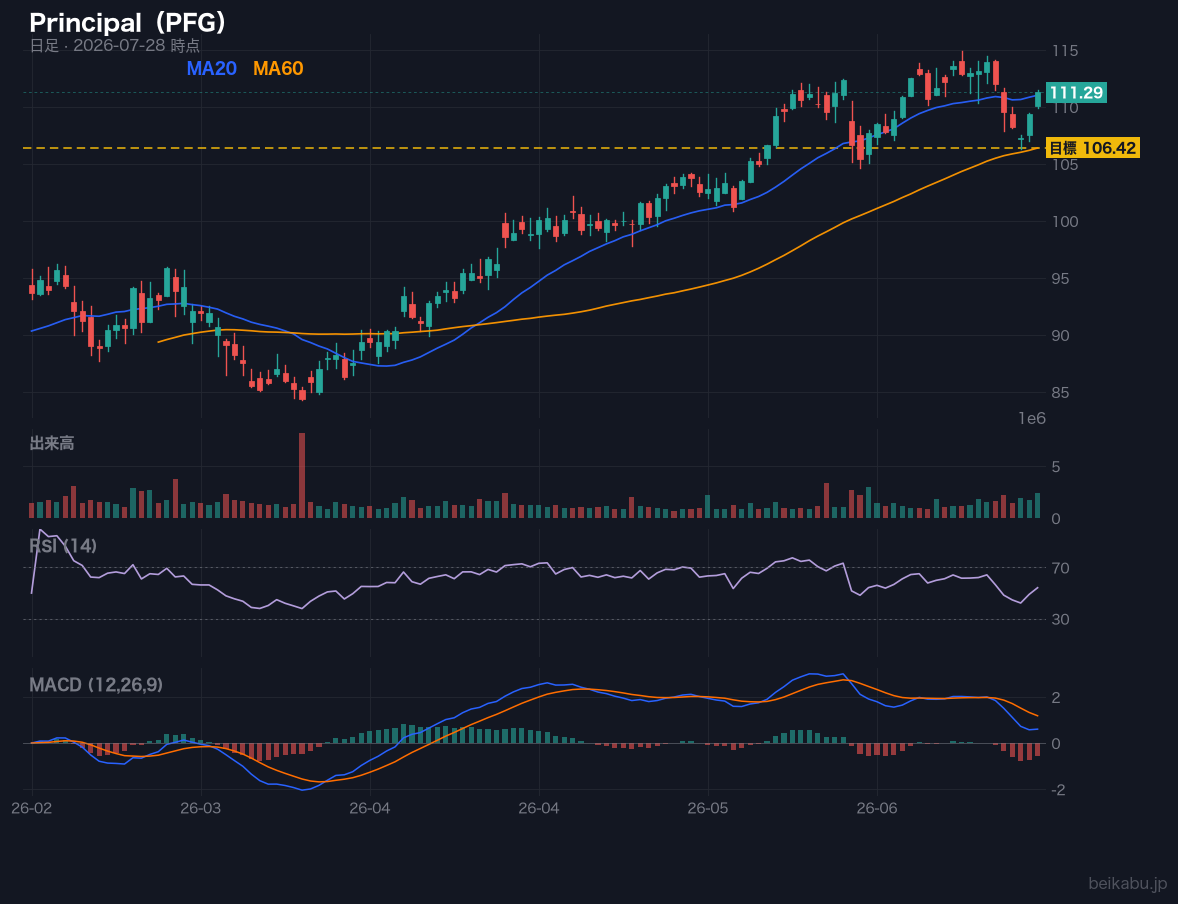Click the 目標 106.42 target price tag
The width and height of the screenshot is (1178, 904).
tap(1092, 148)
